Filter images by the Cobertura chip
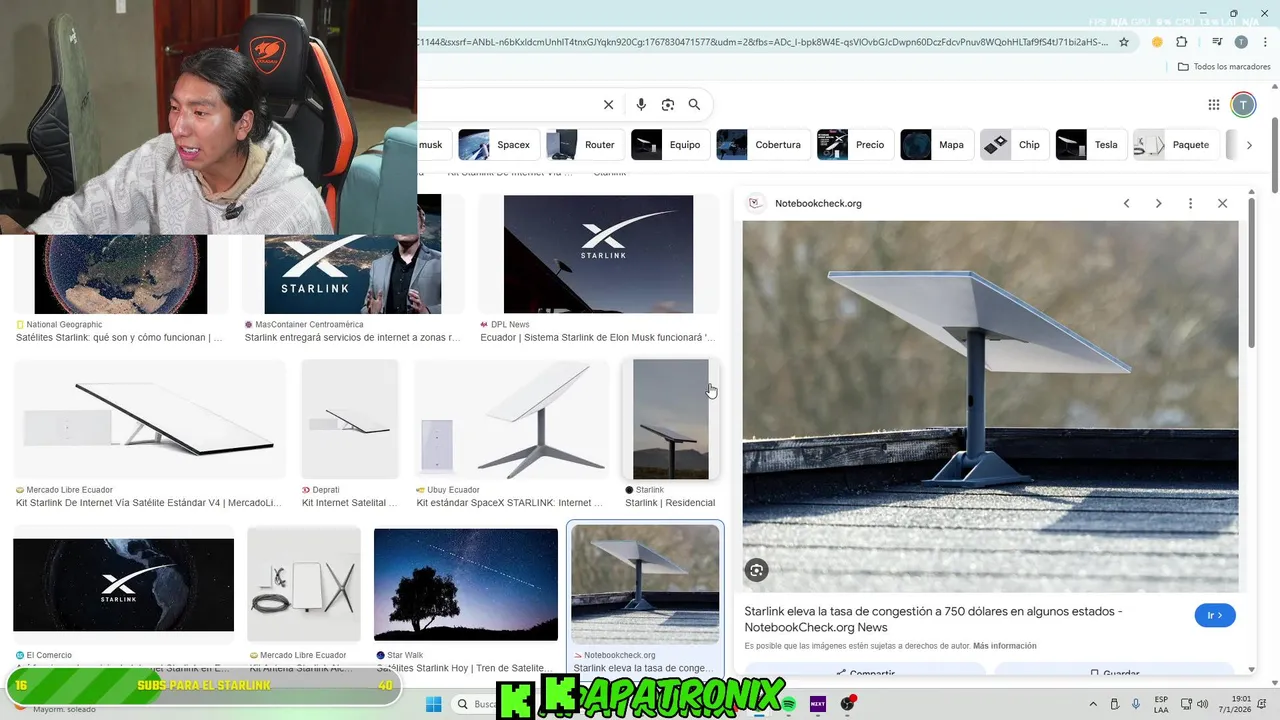Viewport: 1280px width, 720px height. coord(764,145)
